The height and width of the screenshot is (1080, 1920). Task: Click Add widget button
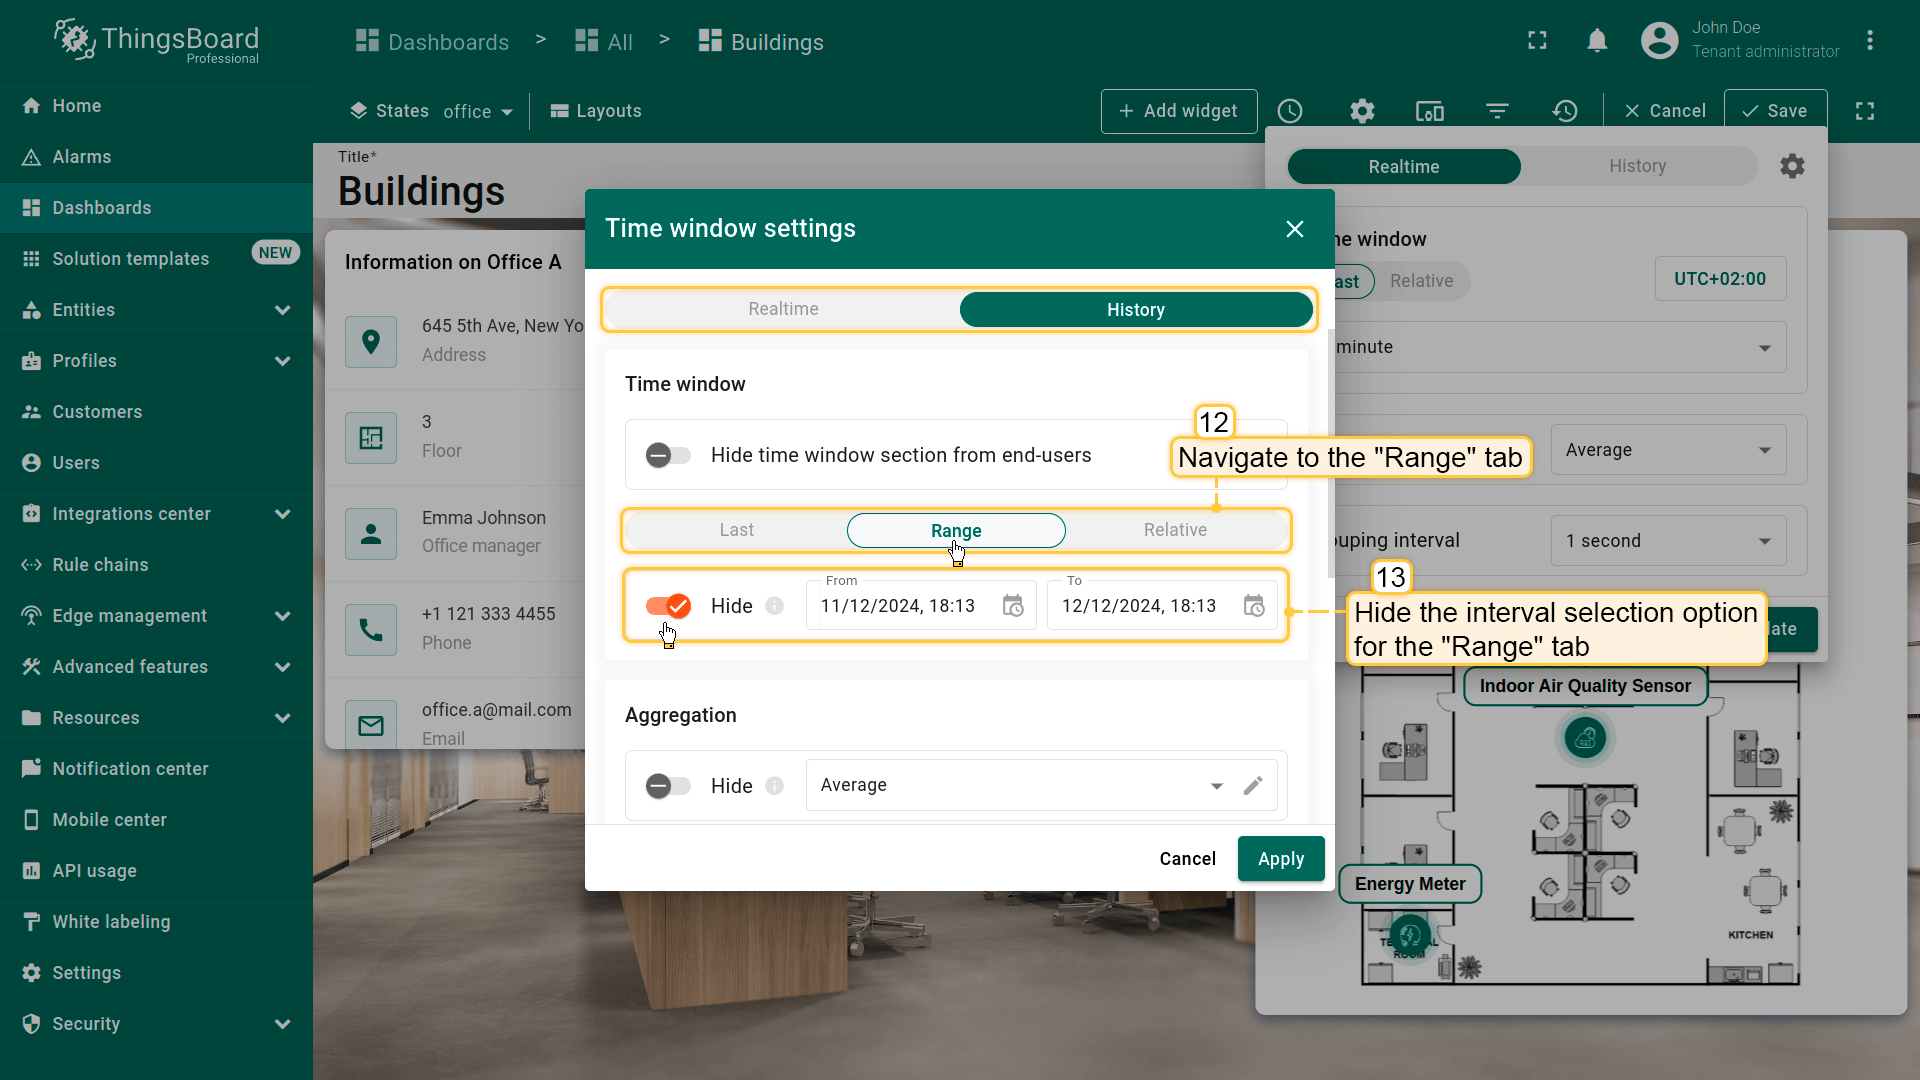pos(1178,111)
